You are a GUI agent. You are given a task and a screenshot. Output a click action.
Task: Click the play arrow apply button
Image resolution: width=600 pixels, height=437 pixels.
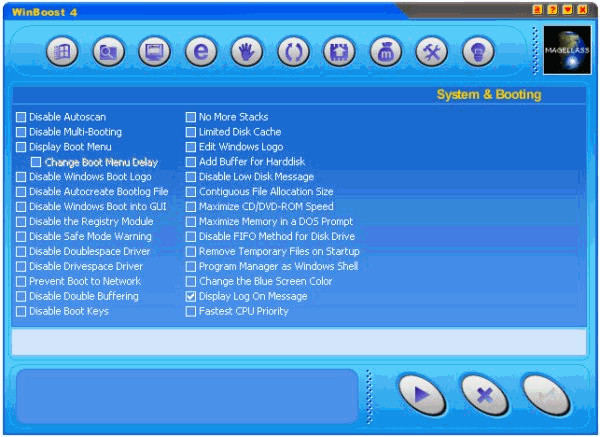[x=422, y=395]
